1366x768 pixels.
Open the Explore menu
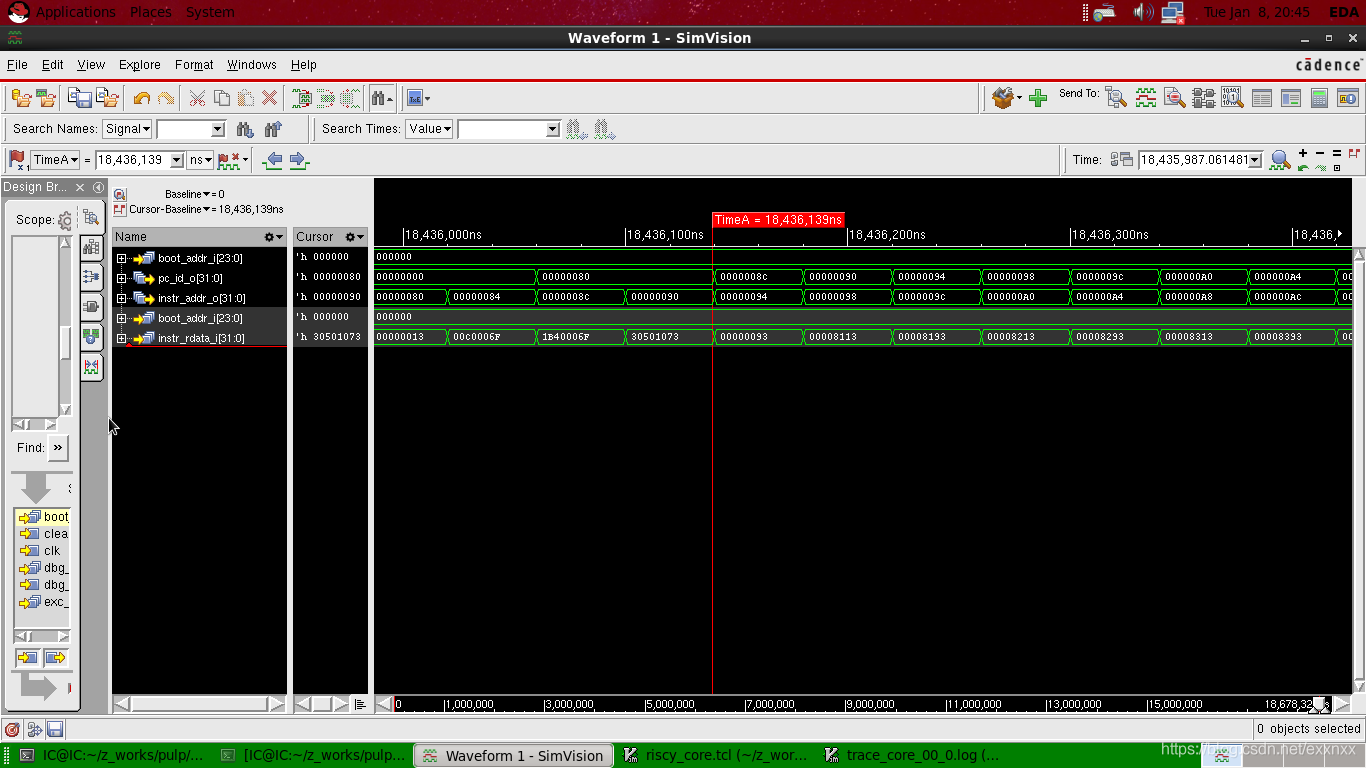(x=139, y=65)
